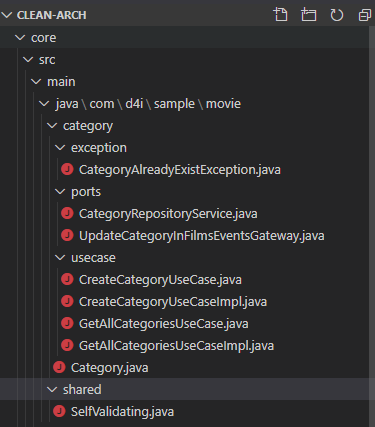Open UpdateCategoryInFilmsEventsGateway.java file

pos(202,236)
